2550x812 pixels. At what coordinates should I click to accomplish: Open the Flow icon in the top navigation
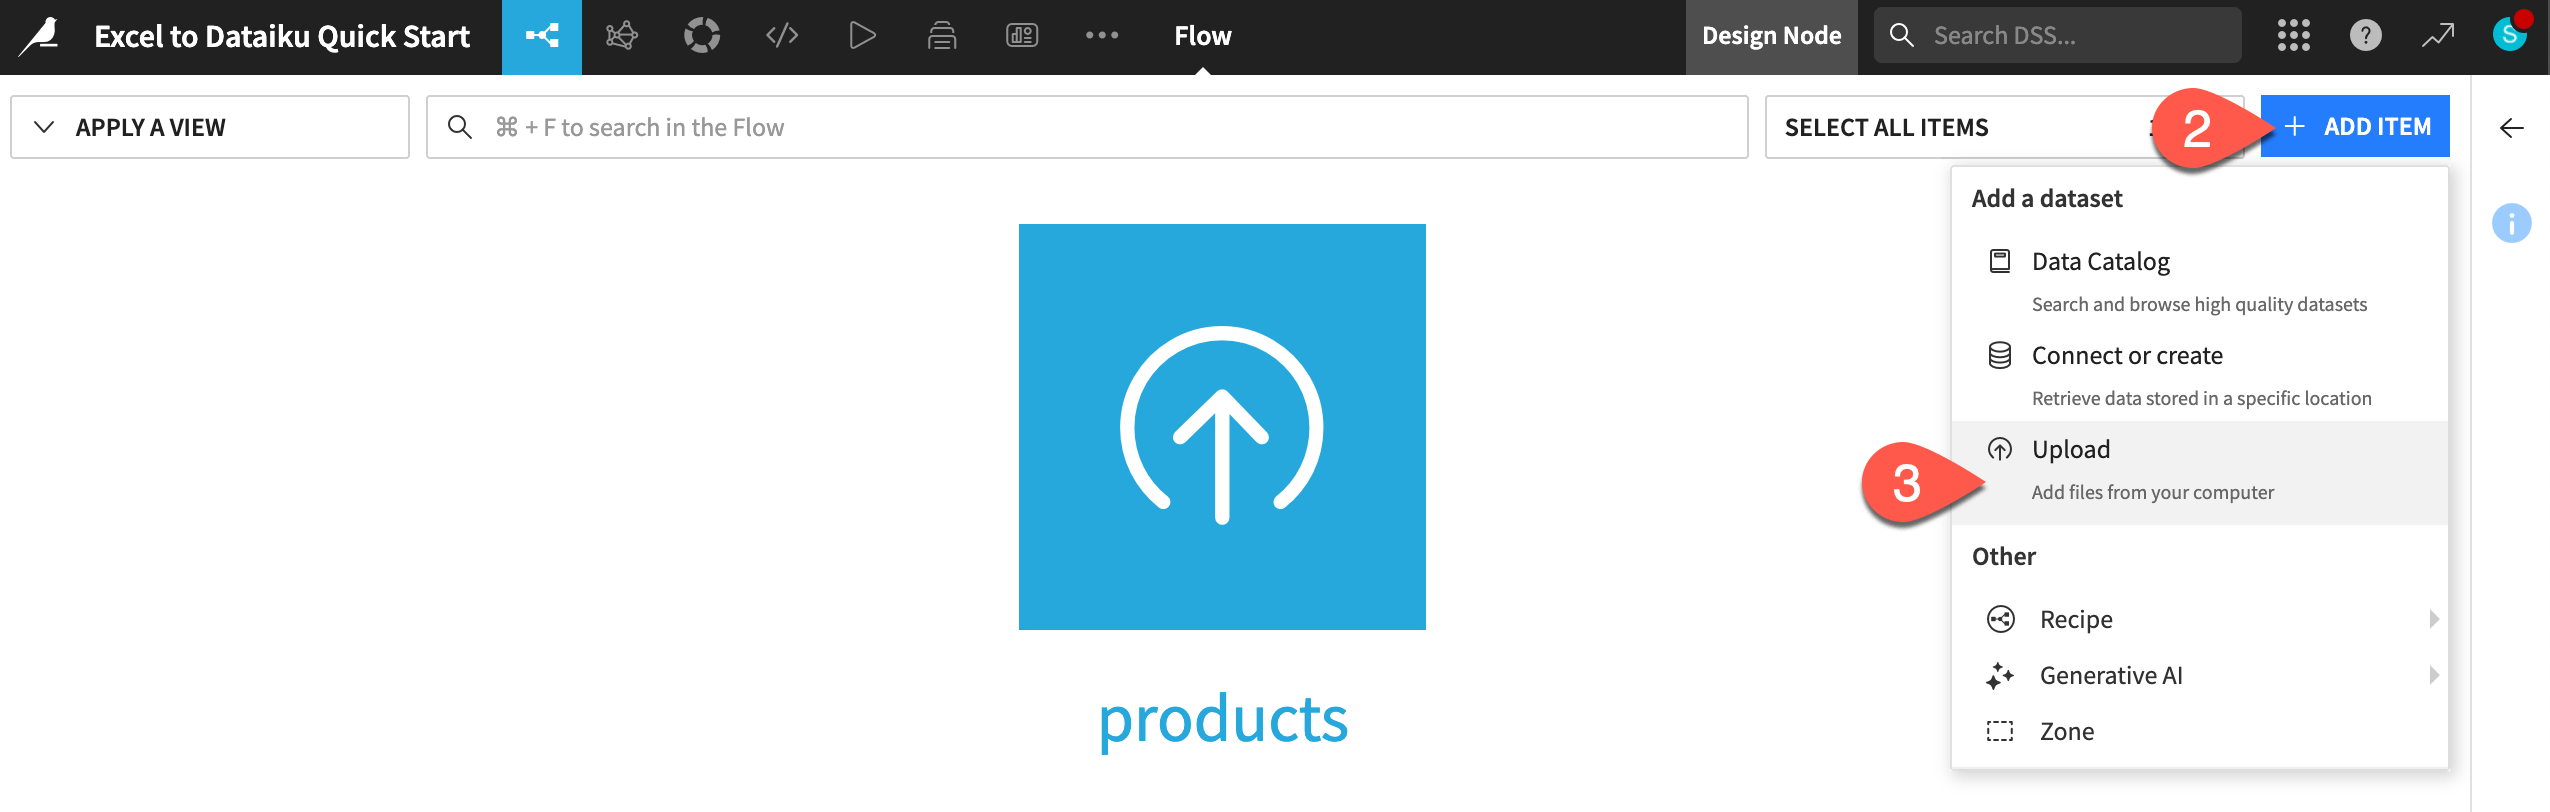542,37
